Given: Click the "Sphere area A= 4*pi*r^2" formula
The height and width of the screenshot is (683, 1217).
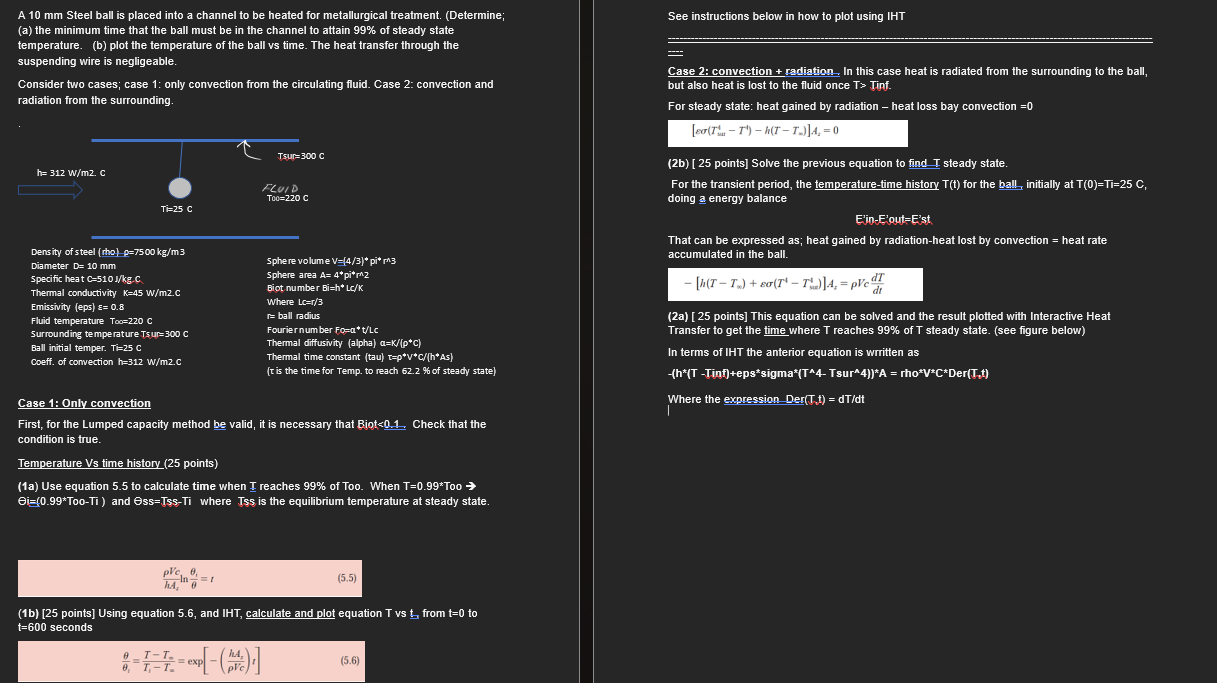Looking at the screenshot, I should pyautogui.click(x=319, y=274).
